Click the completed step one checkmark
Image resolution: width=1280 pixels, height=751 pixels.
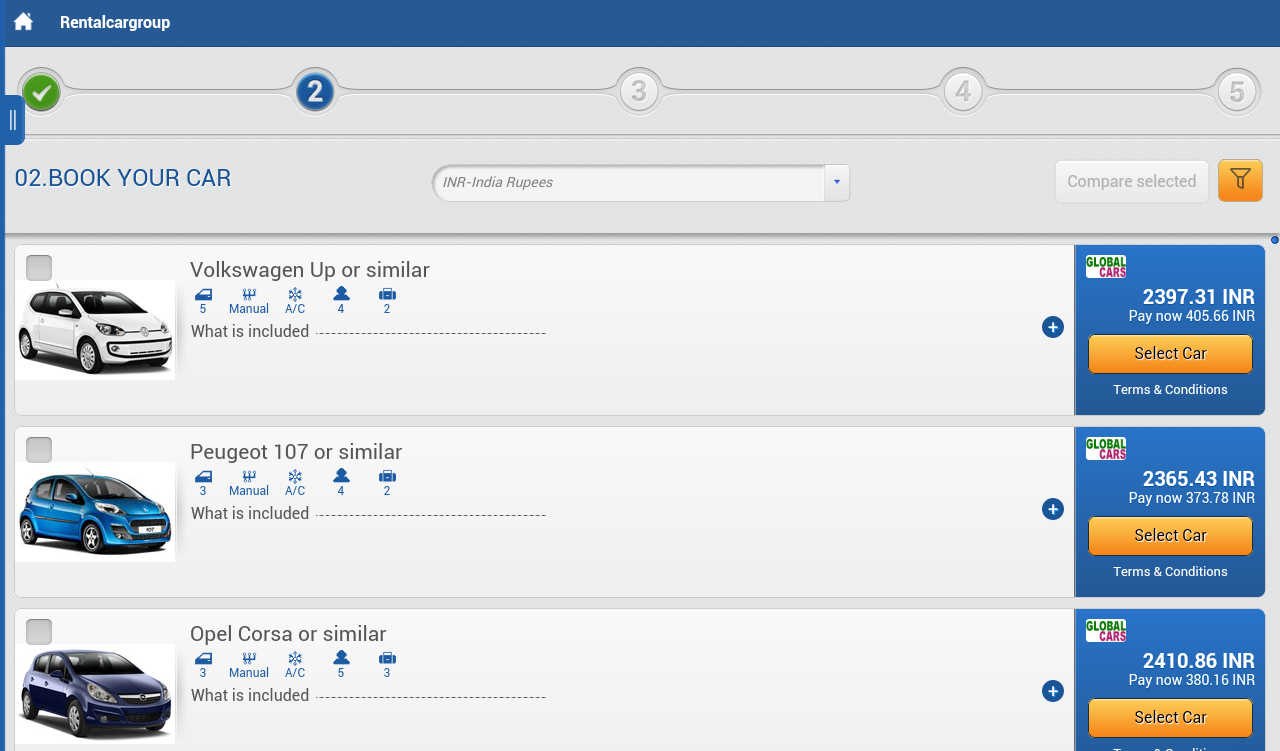coord(41,93)
